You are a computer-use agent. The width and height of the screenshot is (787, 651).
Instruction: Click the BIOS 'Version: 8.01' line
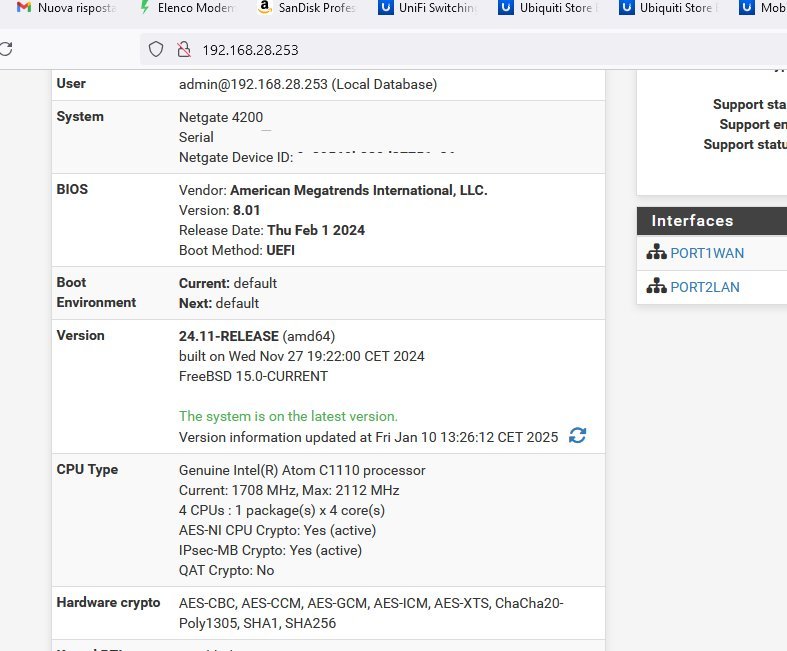pos(219,210)
